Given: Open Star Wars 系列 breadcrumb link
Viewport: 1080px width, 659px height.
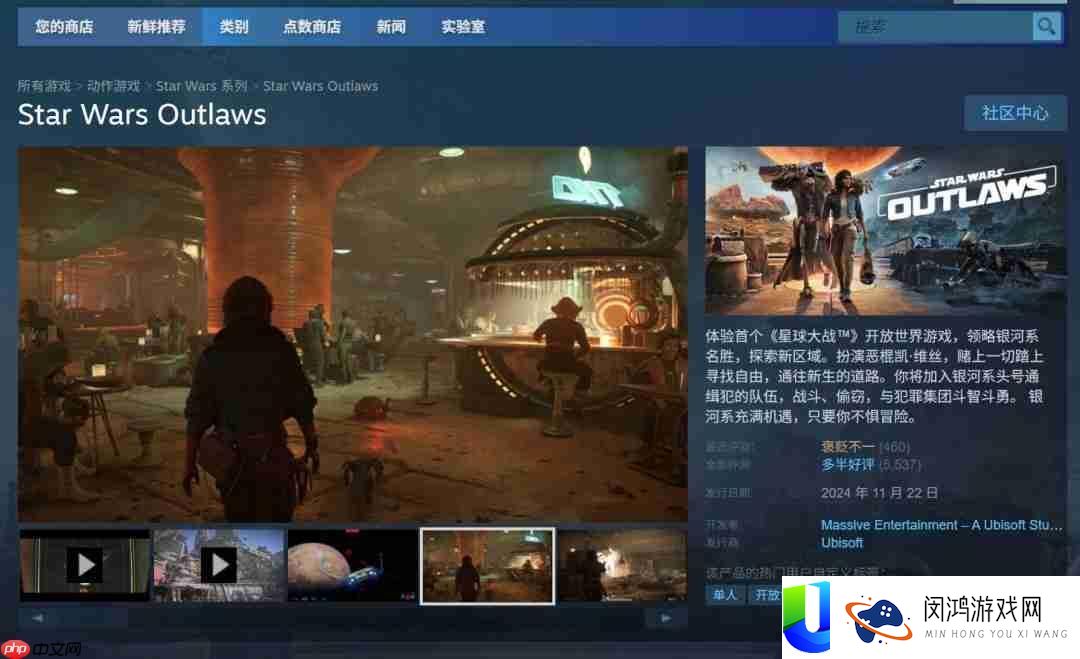Looking at the screenshot, I should point(201,86).
